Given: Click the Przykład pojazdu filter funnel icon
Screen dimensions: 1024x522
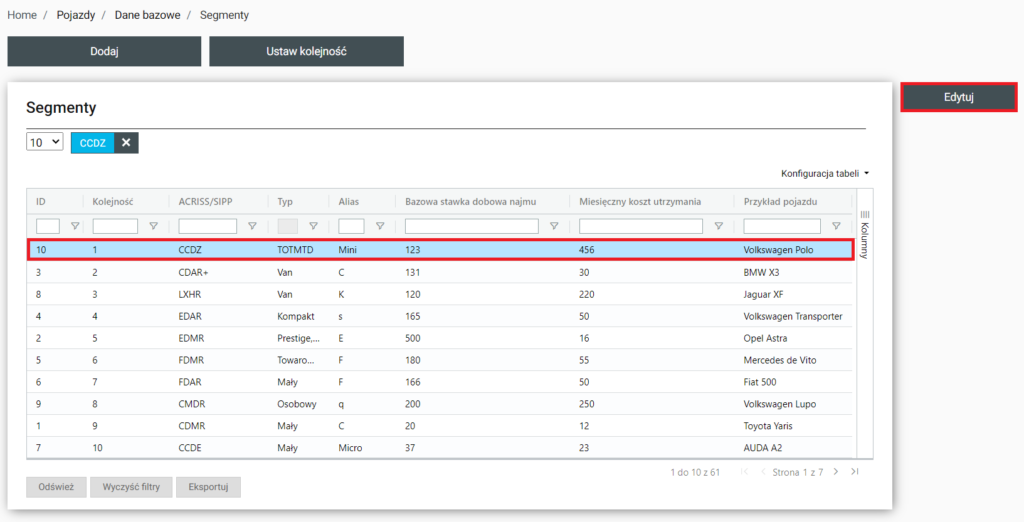Looking at the screenshot, I should pyautogui.click(x=836, y=226).
